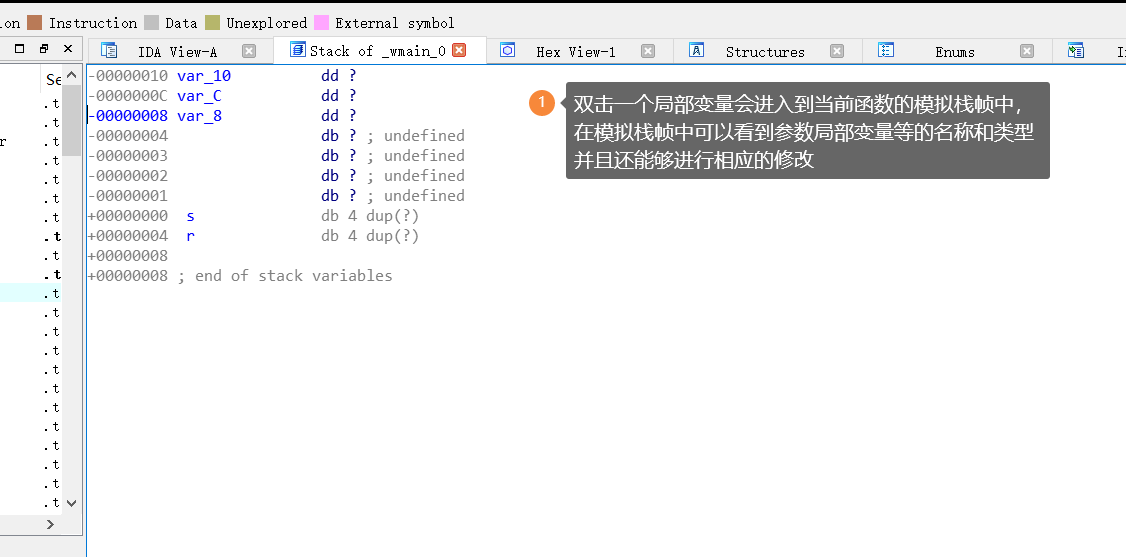This screenshot has height=557, width=1126.
Task: Close the IDA View-A tab
Action: tap(248, 51)
